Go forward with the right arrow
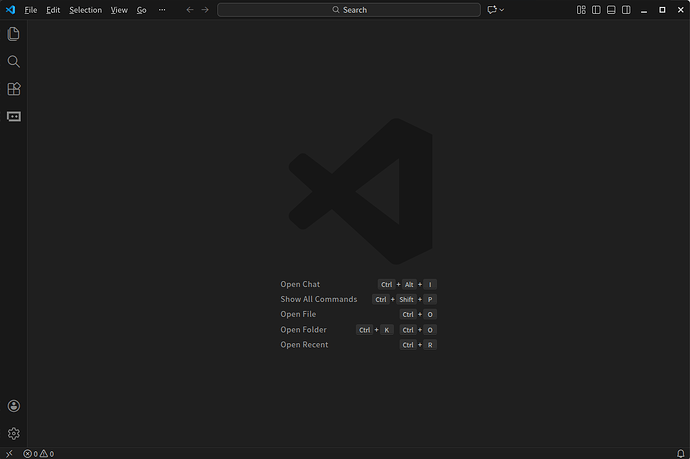Viewport: 690px width, 459px height. coord(205,10)
